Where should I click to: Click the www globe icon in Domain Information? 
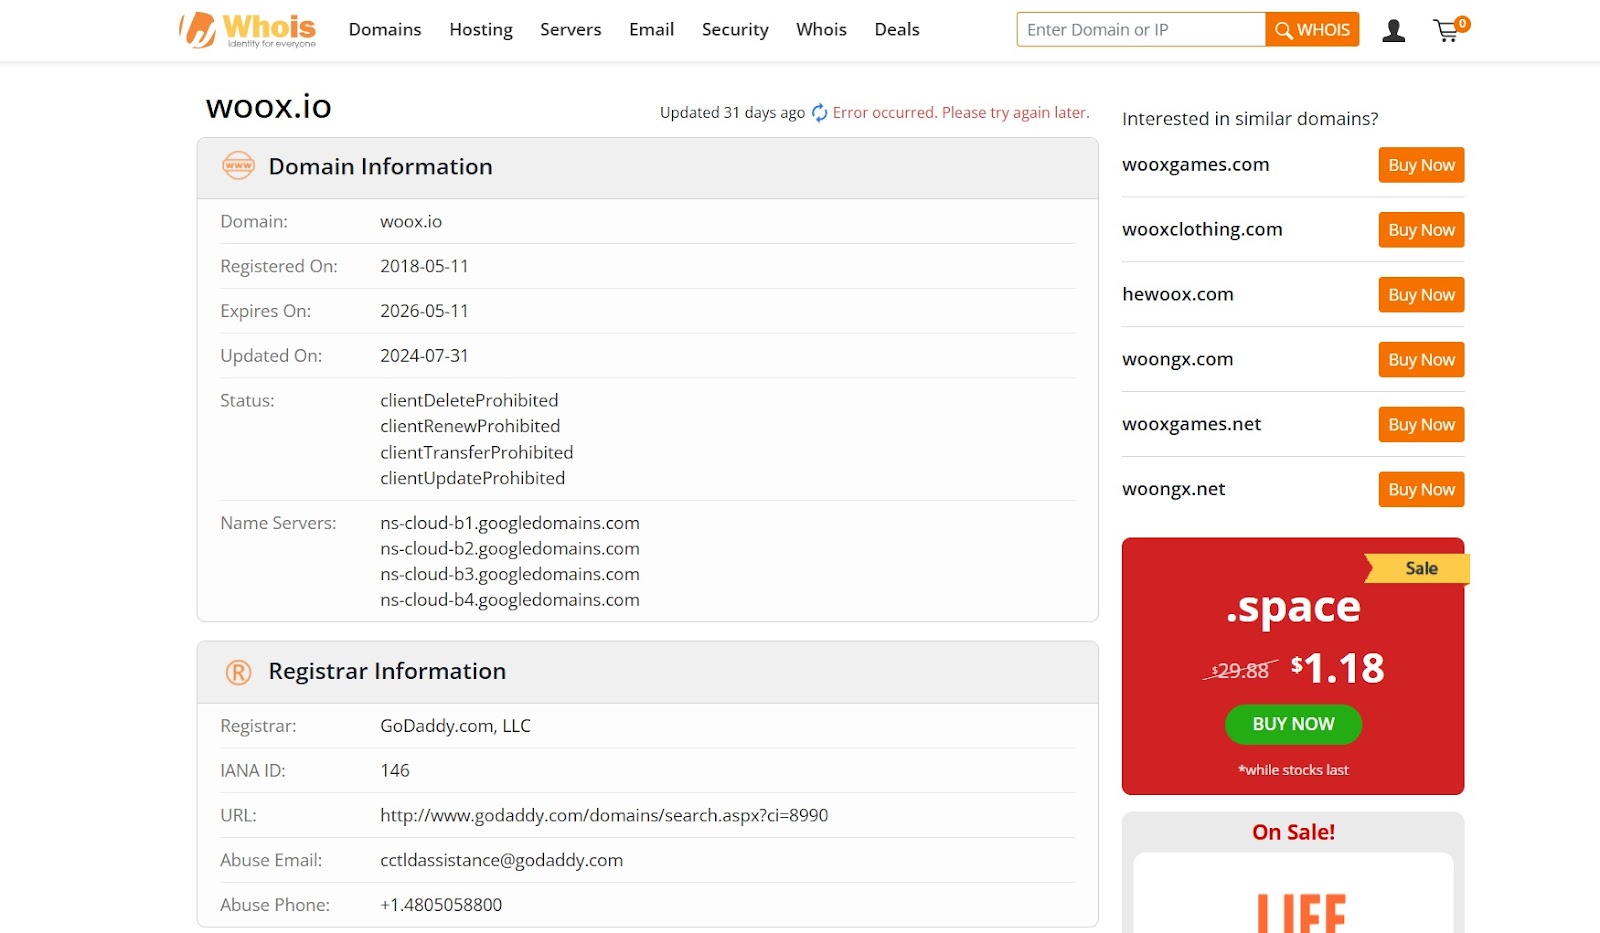click(238, 166)
